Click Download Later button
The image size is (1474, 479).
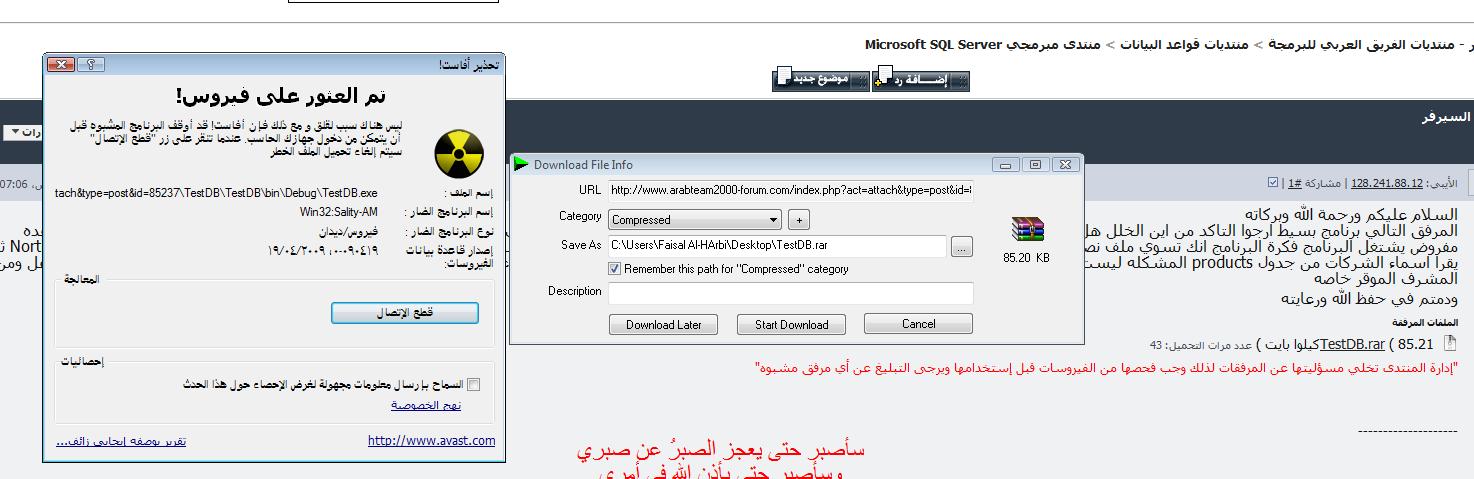point(663,324)
